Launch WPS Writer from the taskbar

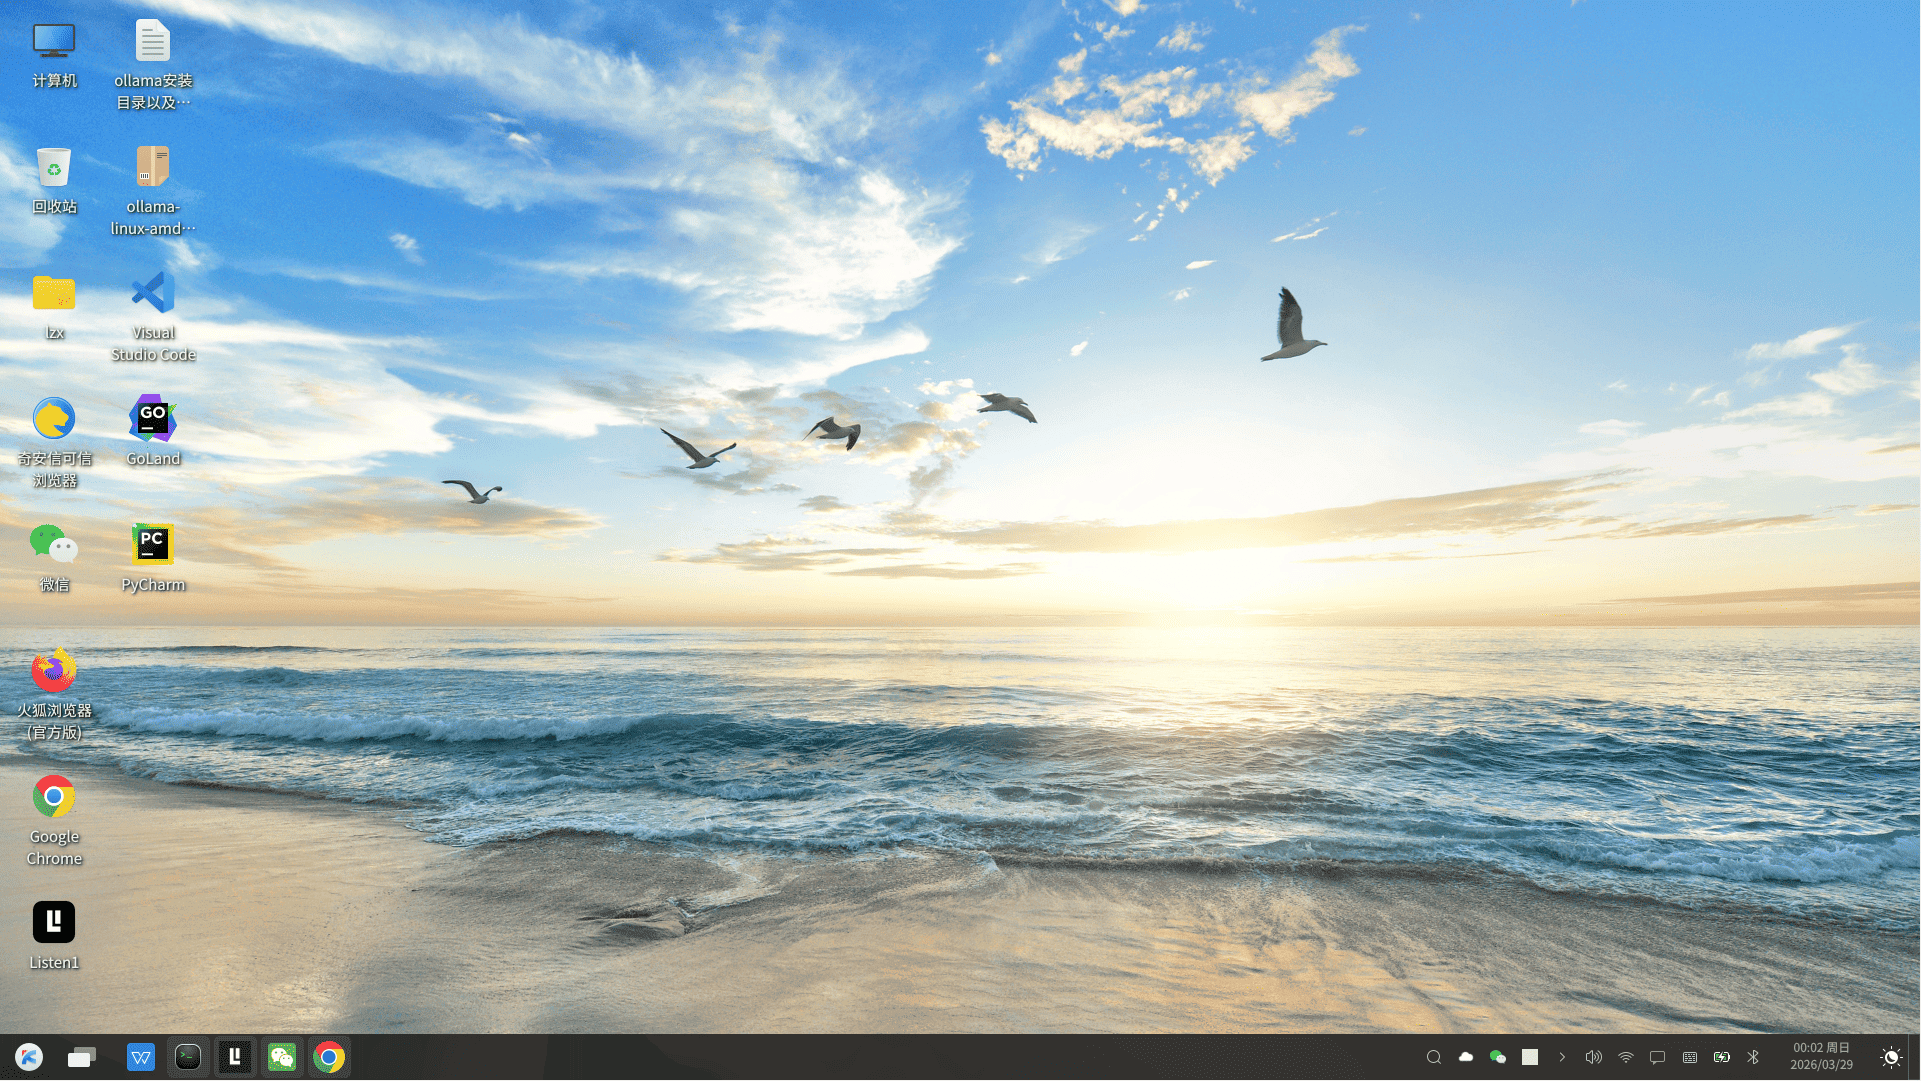click(x=141, y=1057)
